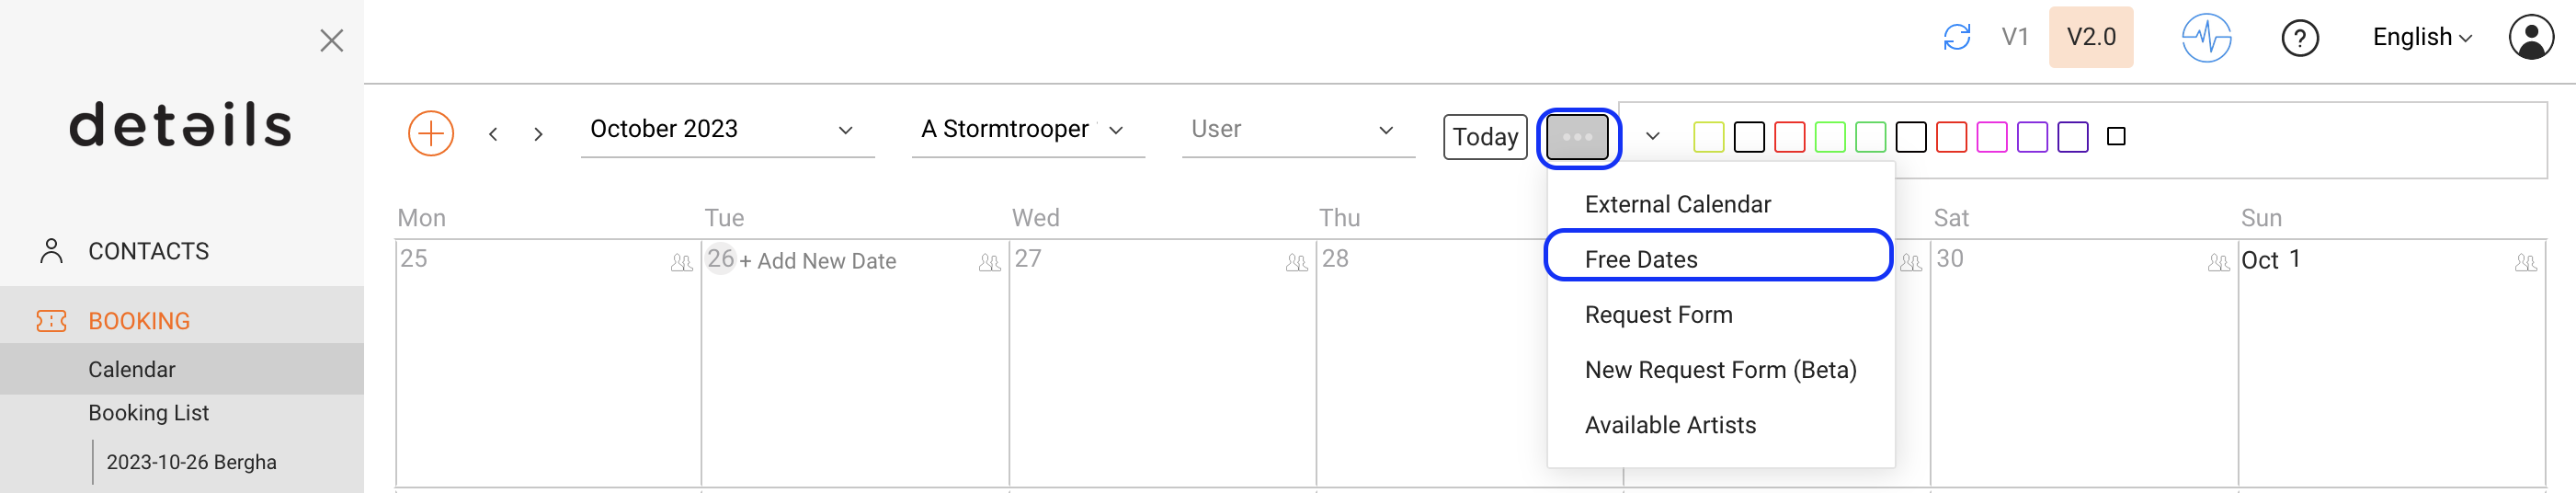Click the refresh sync icon
Image resolution: width=2576 pixels, height=493 pixels.
(1956, 37)
